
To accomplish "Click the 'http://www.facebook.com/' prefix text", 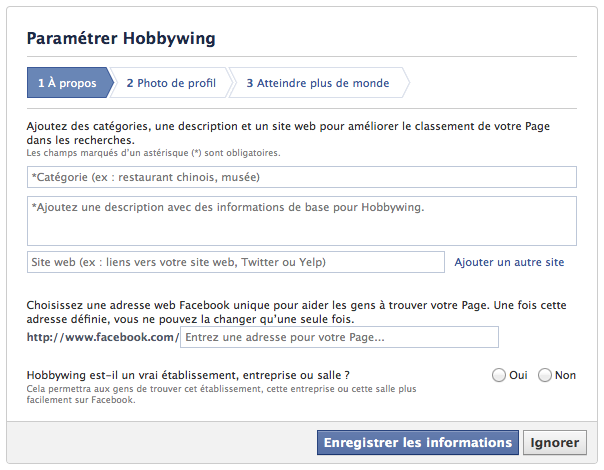I will [103, 337].
